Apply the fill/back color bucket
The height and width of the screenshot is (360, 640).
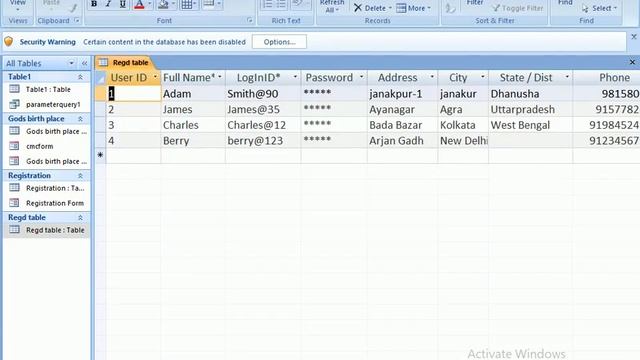pyautogui.click(x=163, y=4)
